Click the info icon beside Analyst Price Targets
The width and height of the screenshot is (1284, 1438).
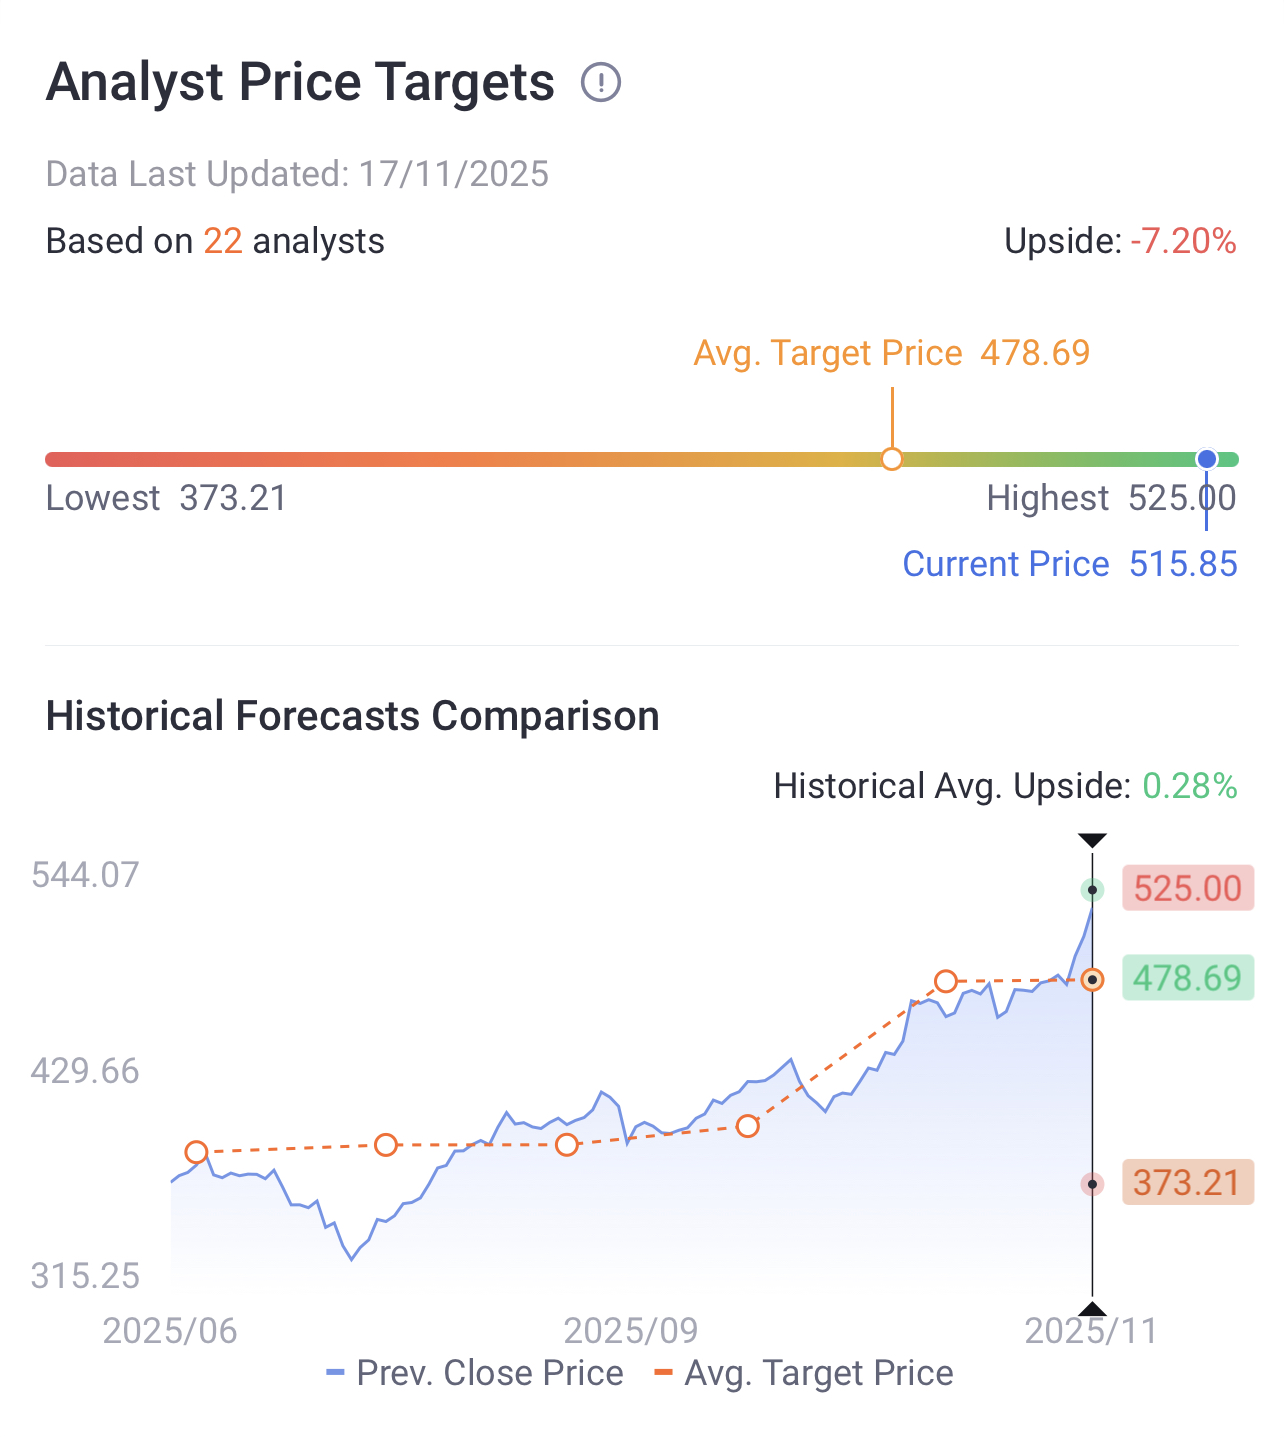pyautogui.click(x=601, y=82)
